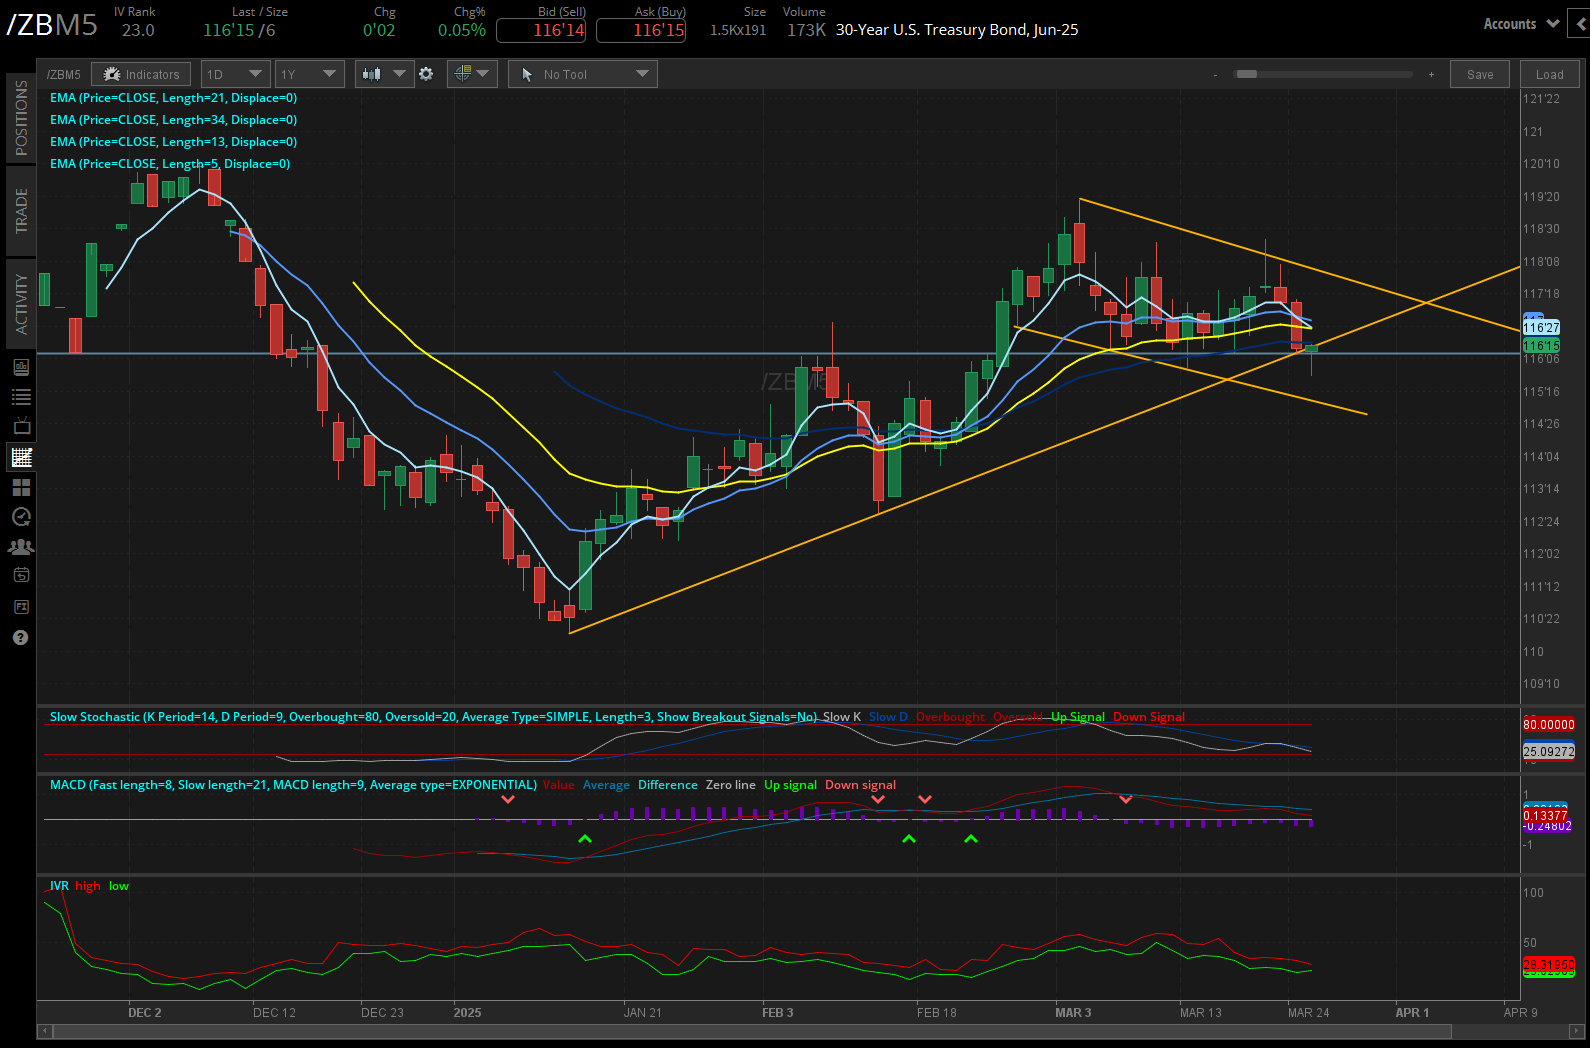Open the follow traders people icon
This screenshot has width=1590, height=1048.
[21, 547]
